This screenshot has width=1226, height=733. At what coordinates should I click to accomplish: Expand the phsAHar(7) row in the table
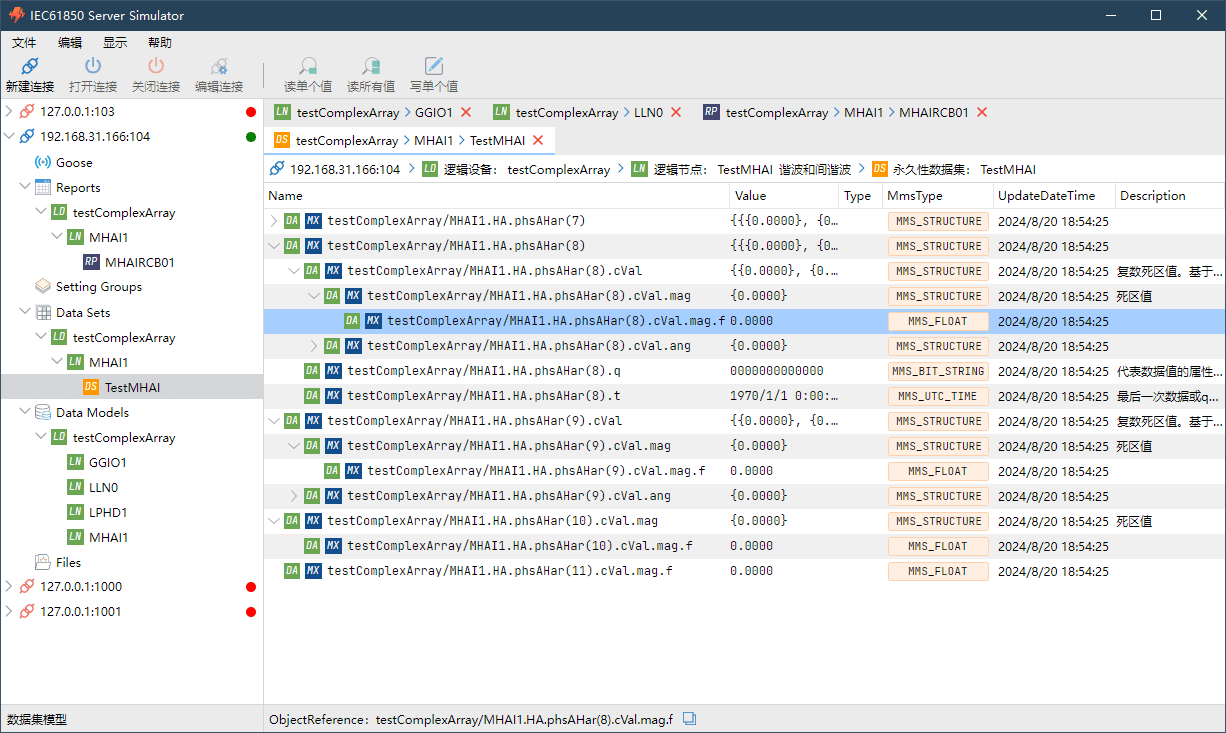tap(275, 221)
